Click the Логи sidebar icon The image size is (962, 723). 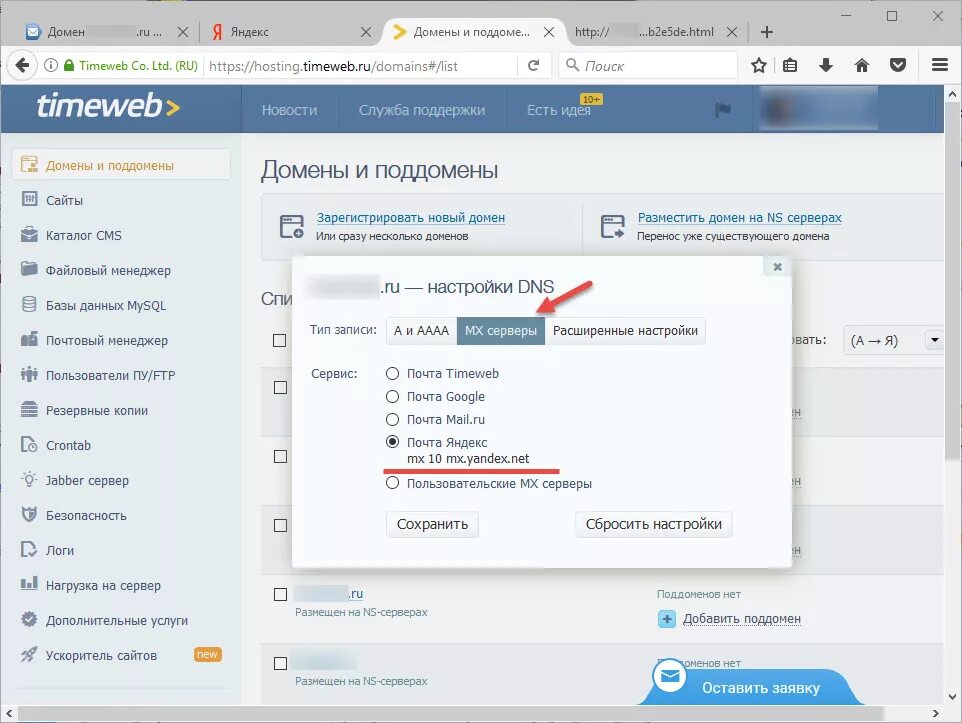[x=29, y=549]
